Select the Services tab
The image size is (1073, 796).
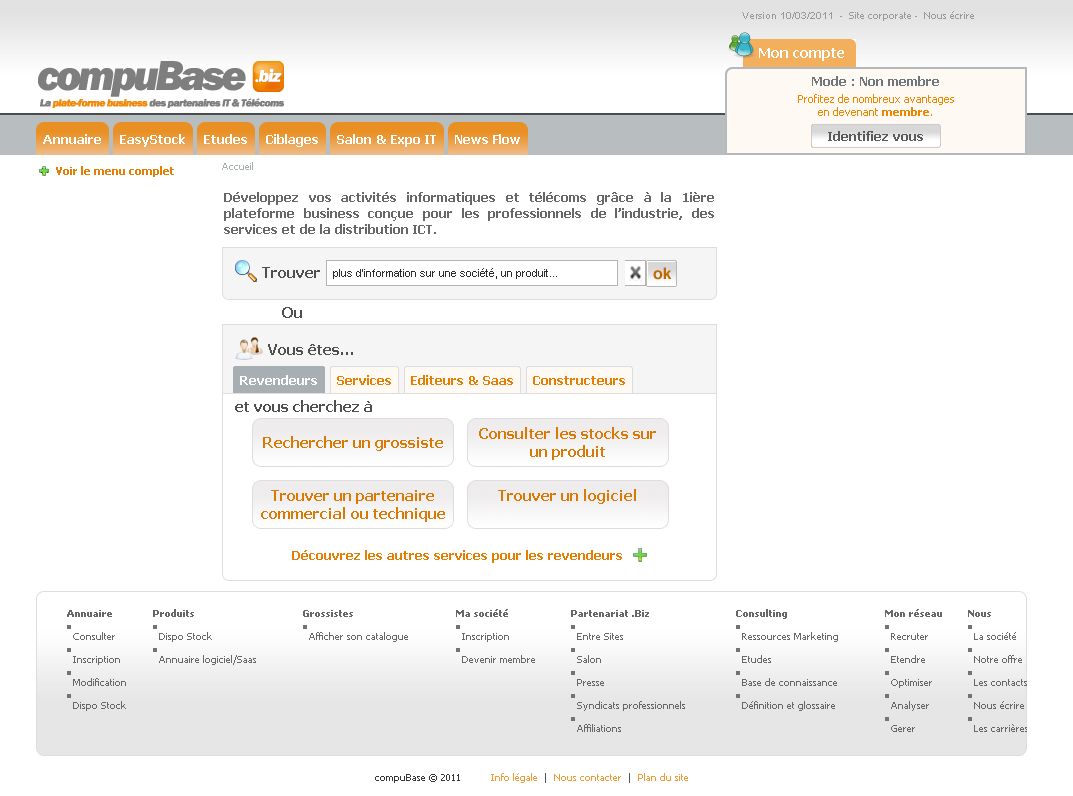tap(363, 380)
